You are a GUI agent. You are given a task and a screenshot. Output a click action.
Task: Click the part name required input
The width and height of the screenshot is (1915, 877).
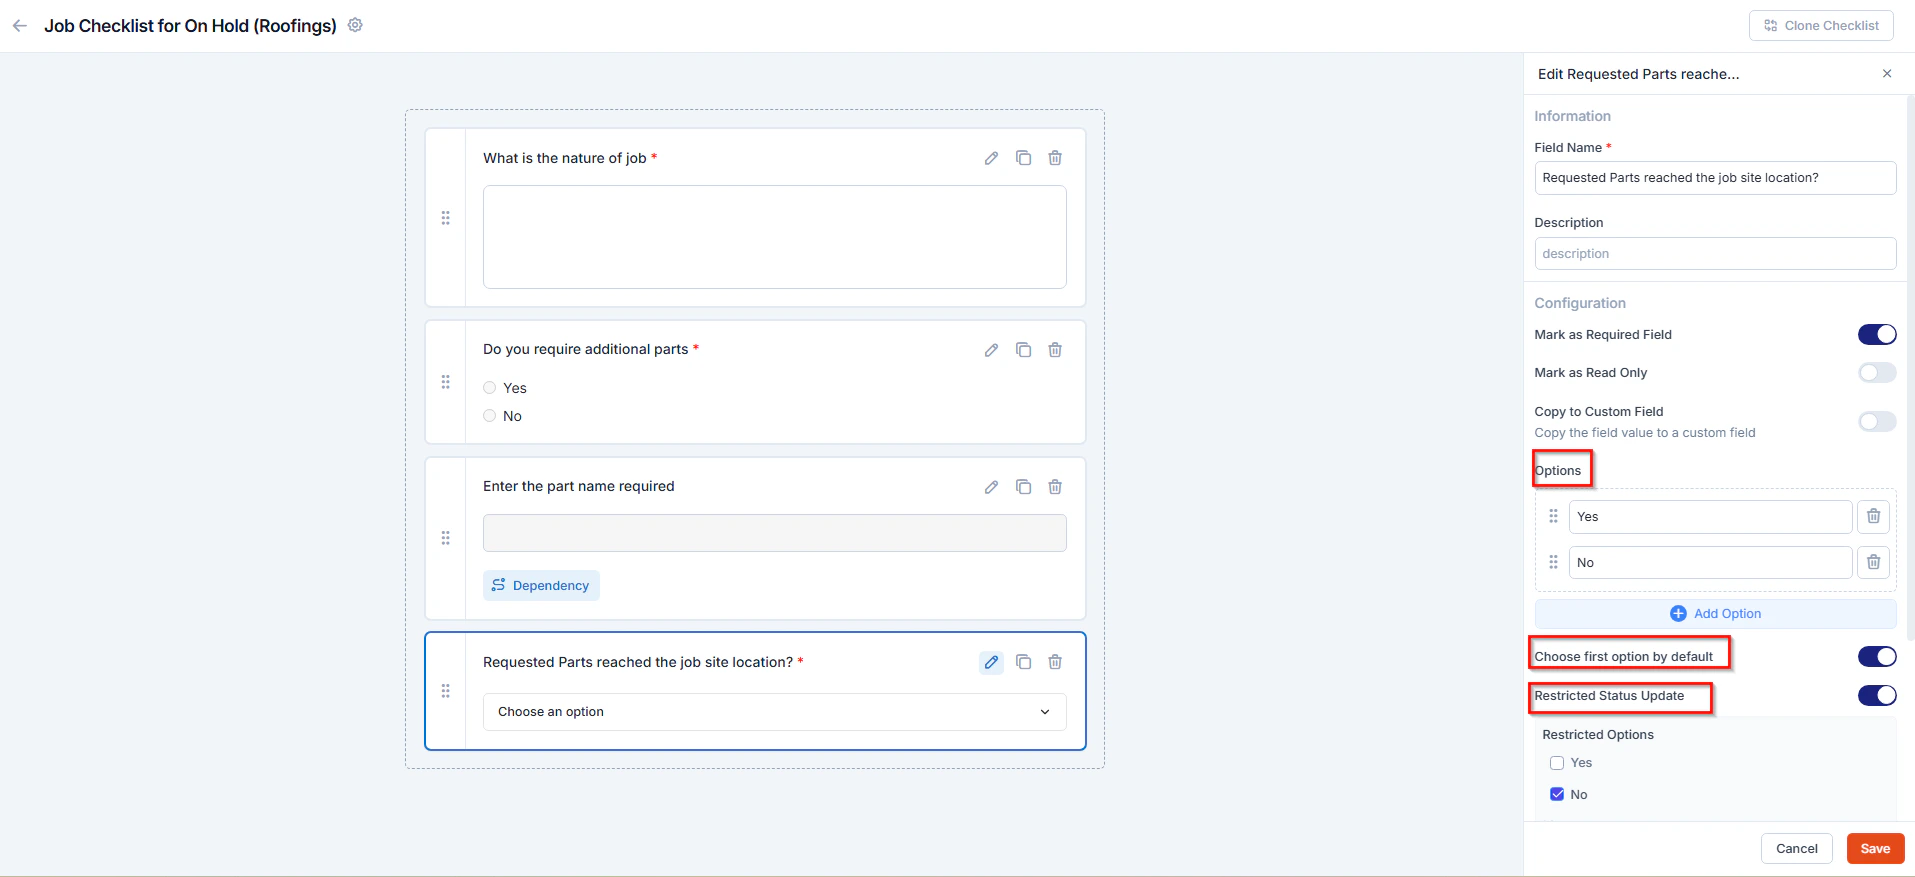775,533
